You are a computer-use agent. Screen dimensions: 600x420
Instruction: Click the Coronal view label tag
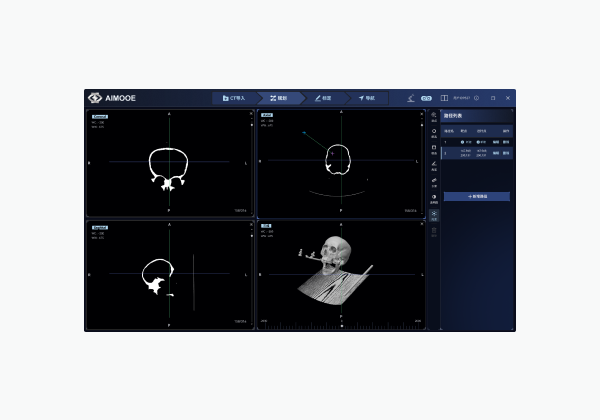pos(100,117)
